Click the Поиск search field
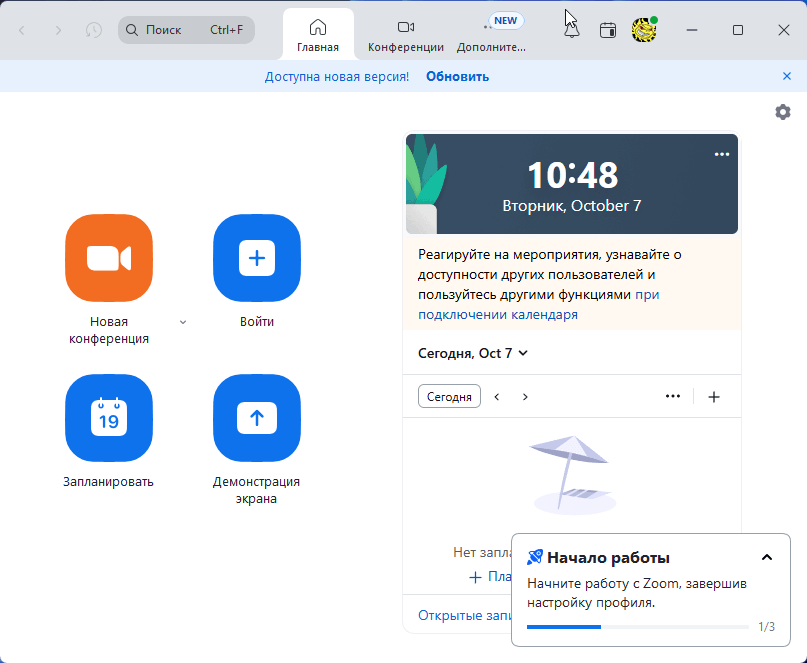807x663 pixels. (x=186, y=30)
